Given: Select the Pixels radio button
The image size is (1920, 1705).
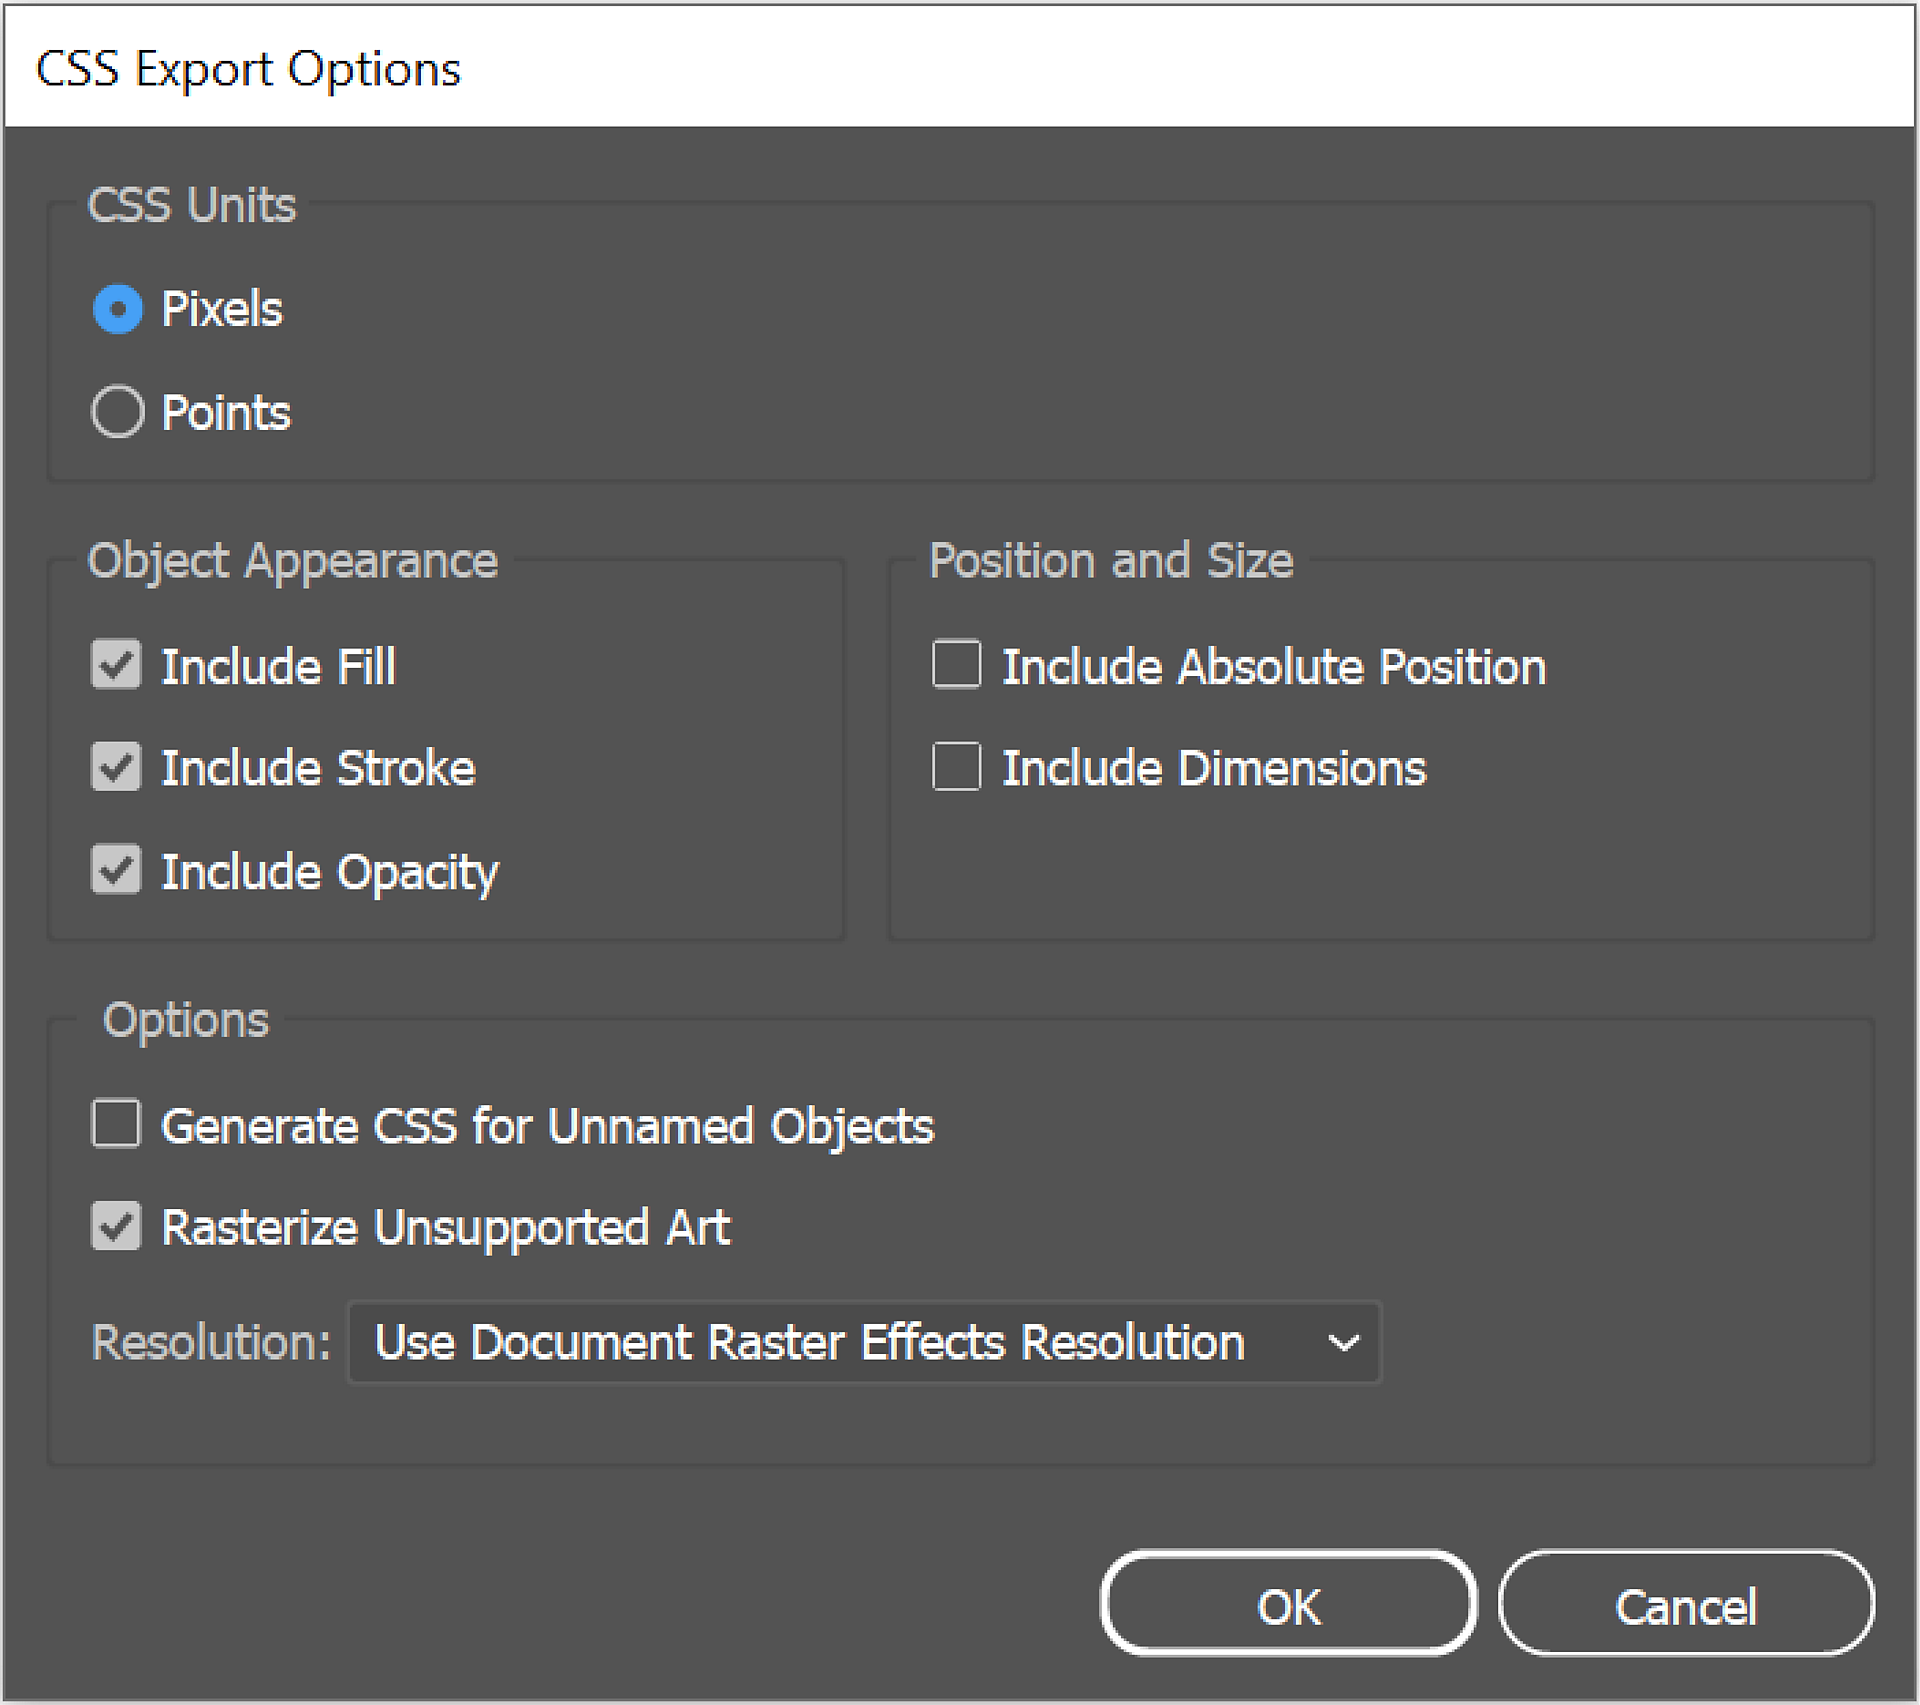Looking at the screenshot, I should tap(117, 310).
